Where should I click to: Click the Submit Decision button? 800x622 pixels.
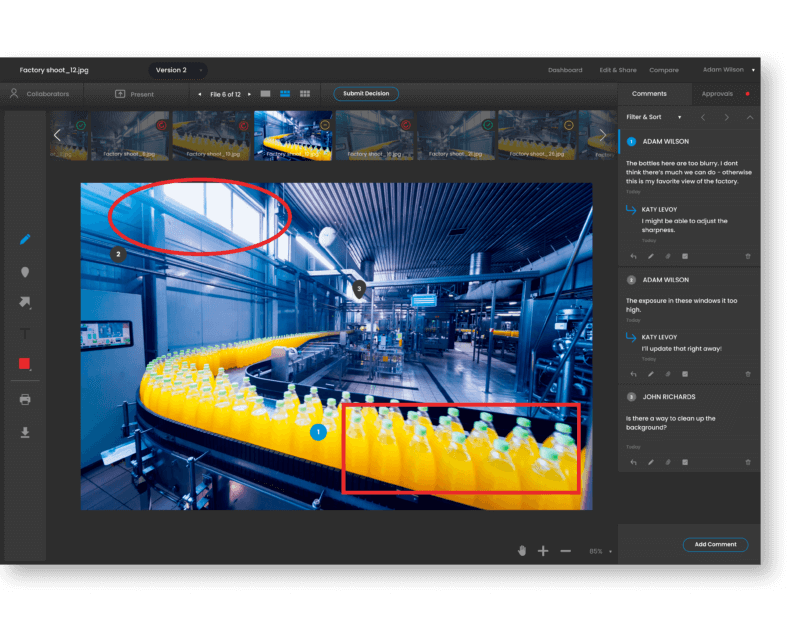(365, 93)
